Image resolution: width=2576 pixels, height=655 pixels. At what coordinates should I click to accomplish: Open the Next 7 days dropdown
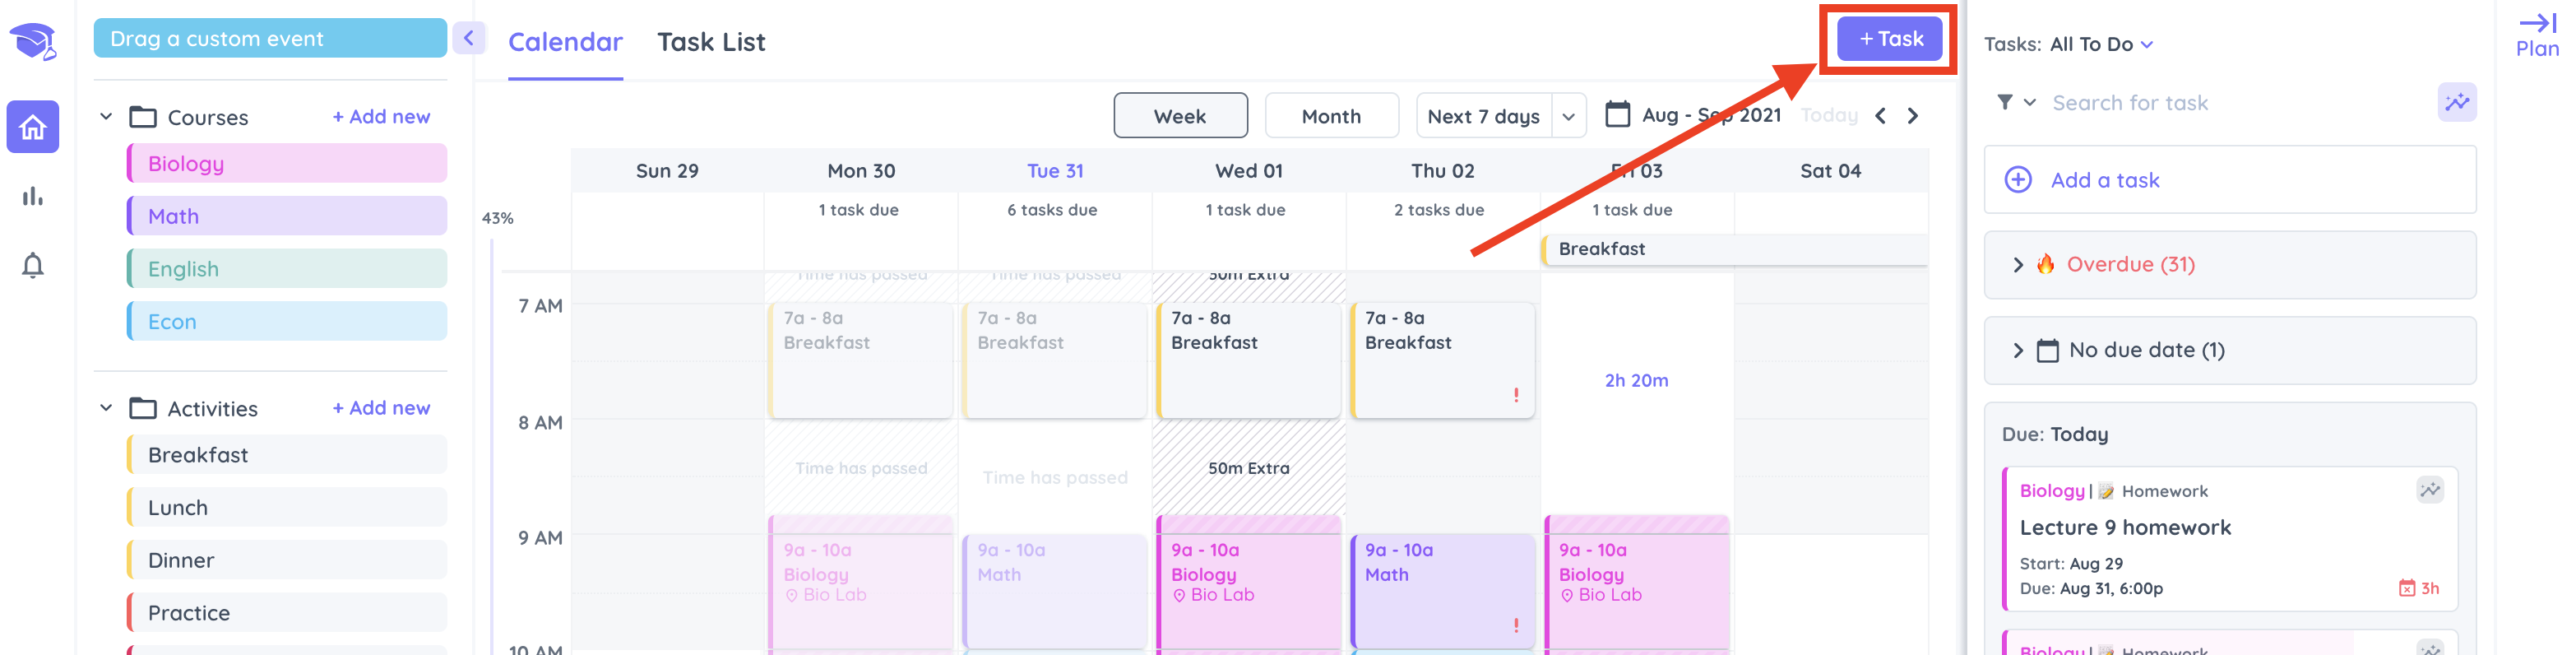pyautogui.click(x=1568, y=117)
